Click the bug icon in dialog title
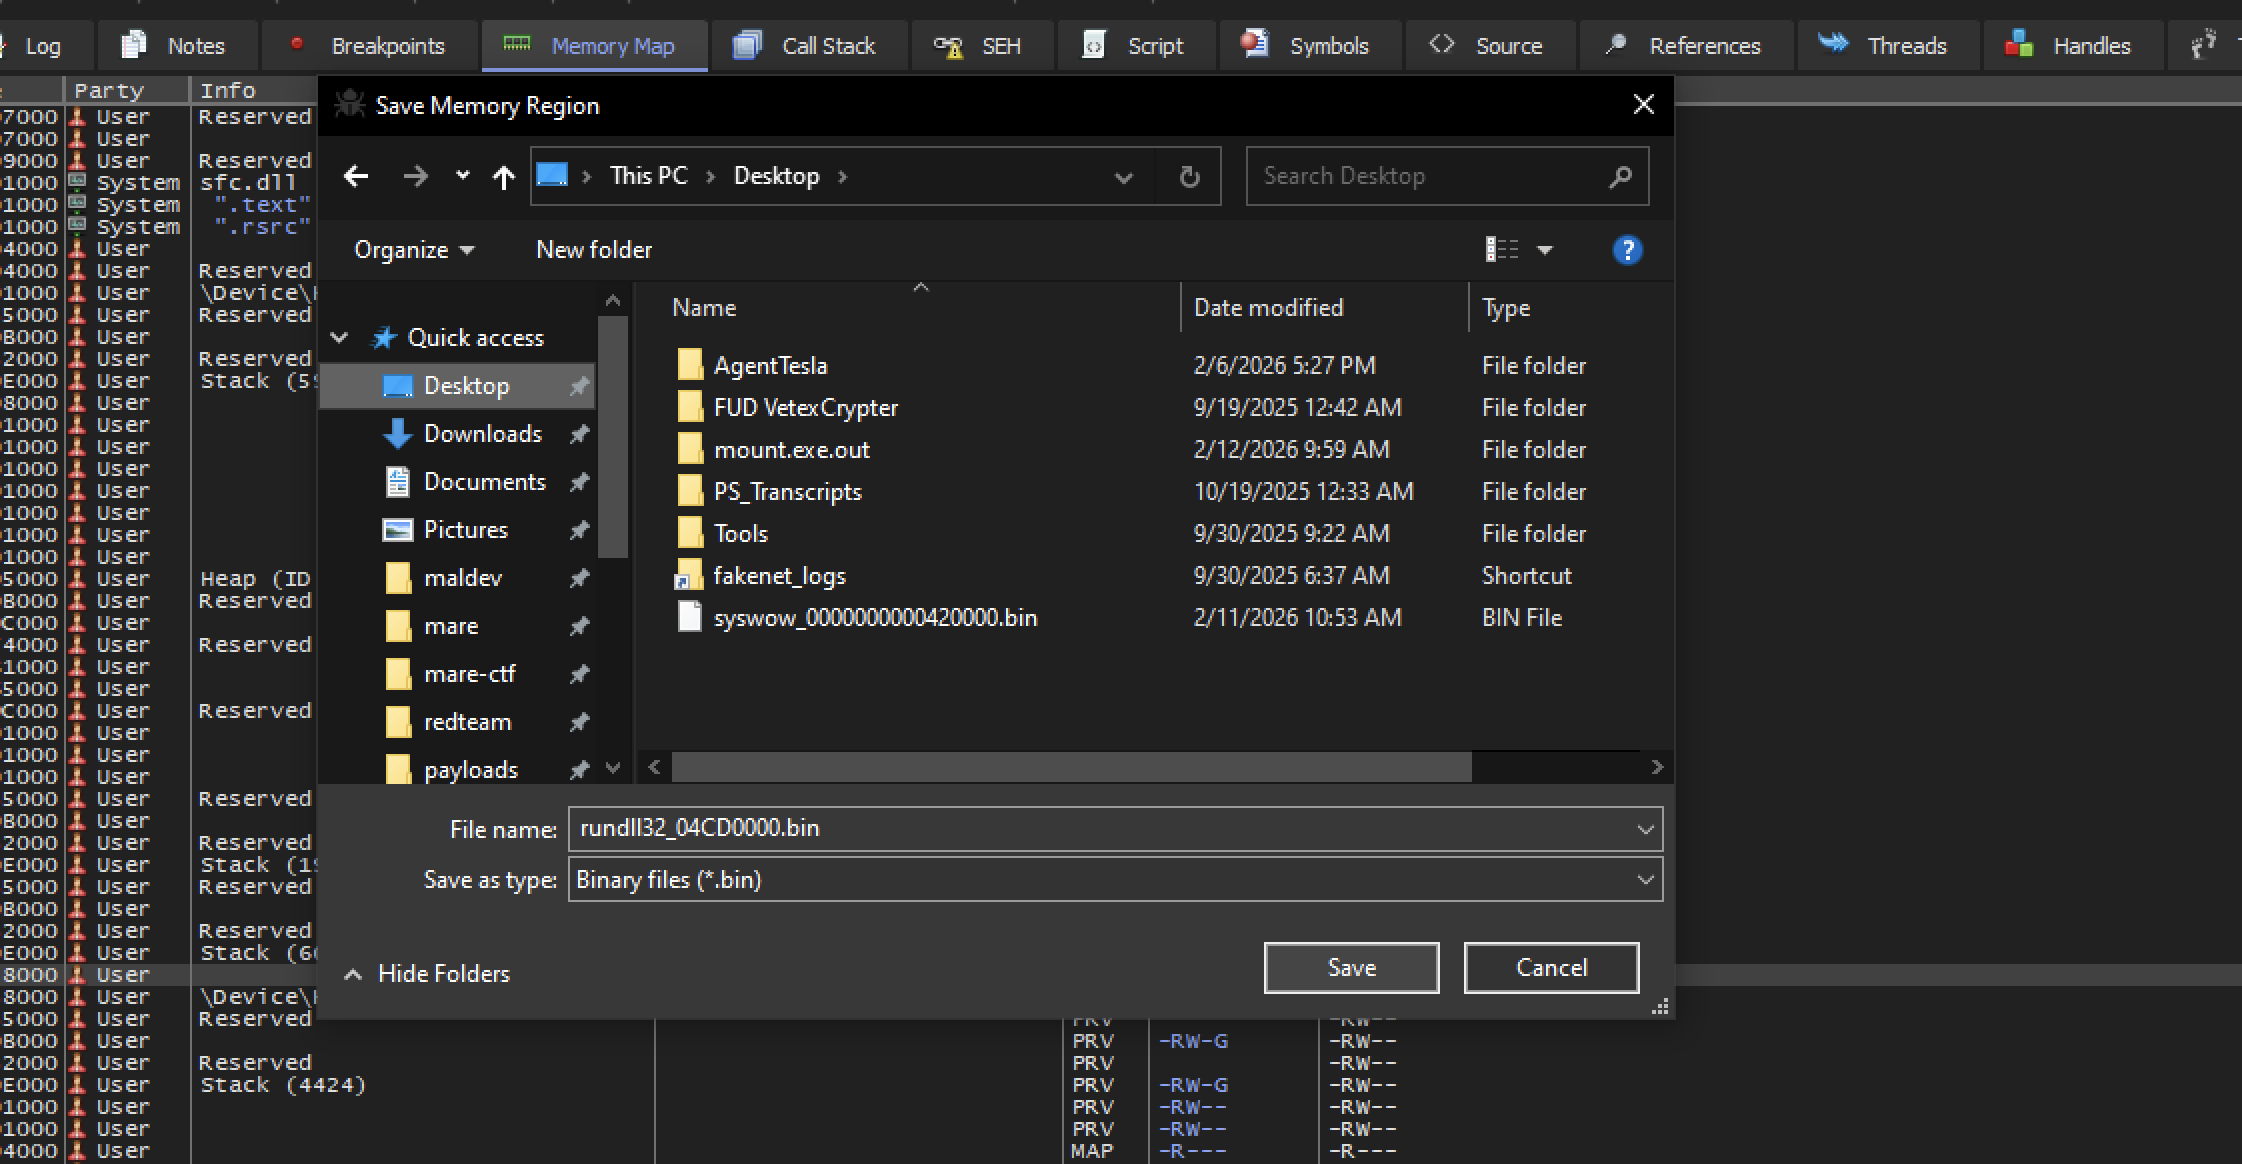The width and height of the screenshot is (2242, 1164). pos(349,105)
